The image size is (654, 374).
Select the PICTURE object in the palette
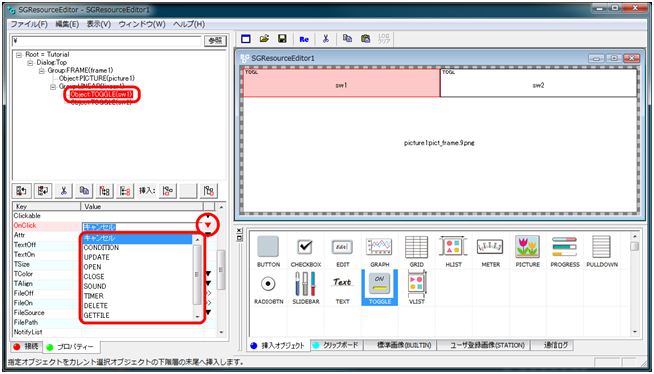[x=528, y=251]
